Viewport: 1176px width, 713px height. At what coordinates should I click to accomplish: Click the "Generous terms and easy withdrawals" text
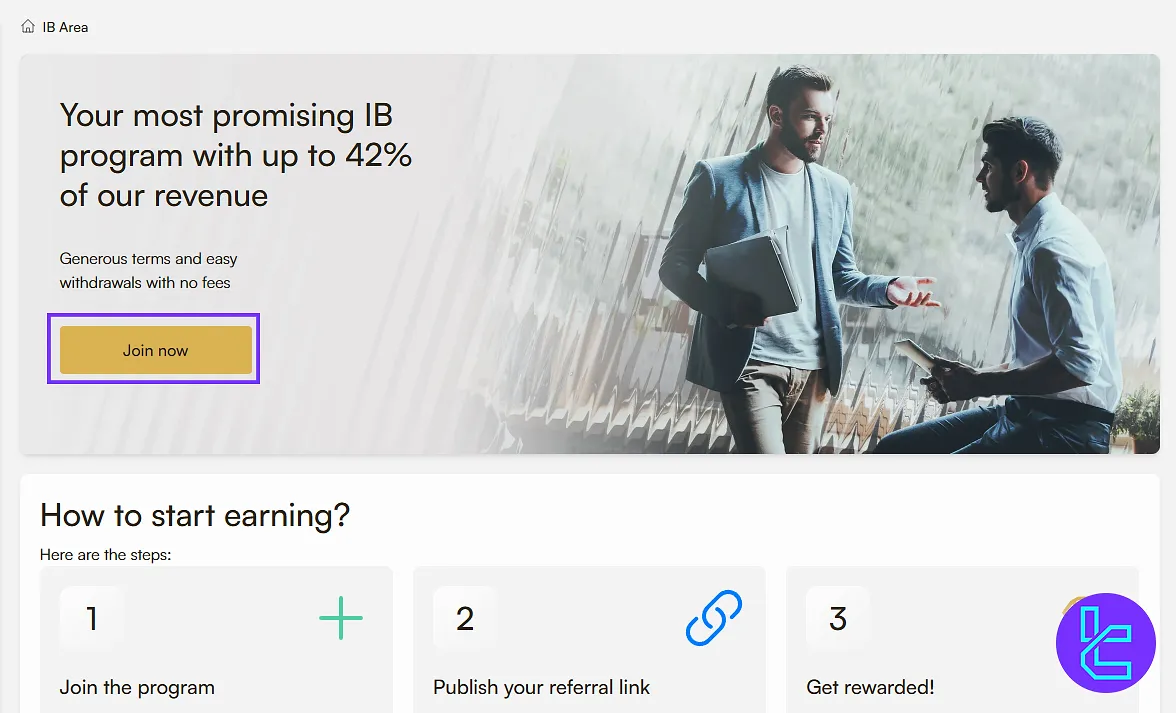point(148,271)
